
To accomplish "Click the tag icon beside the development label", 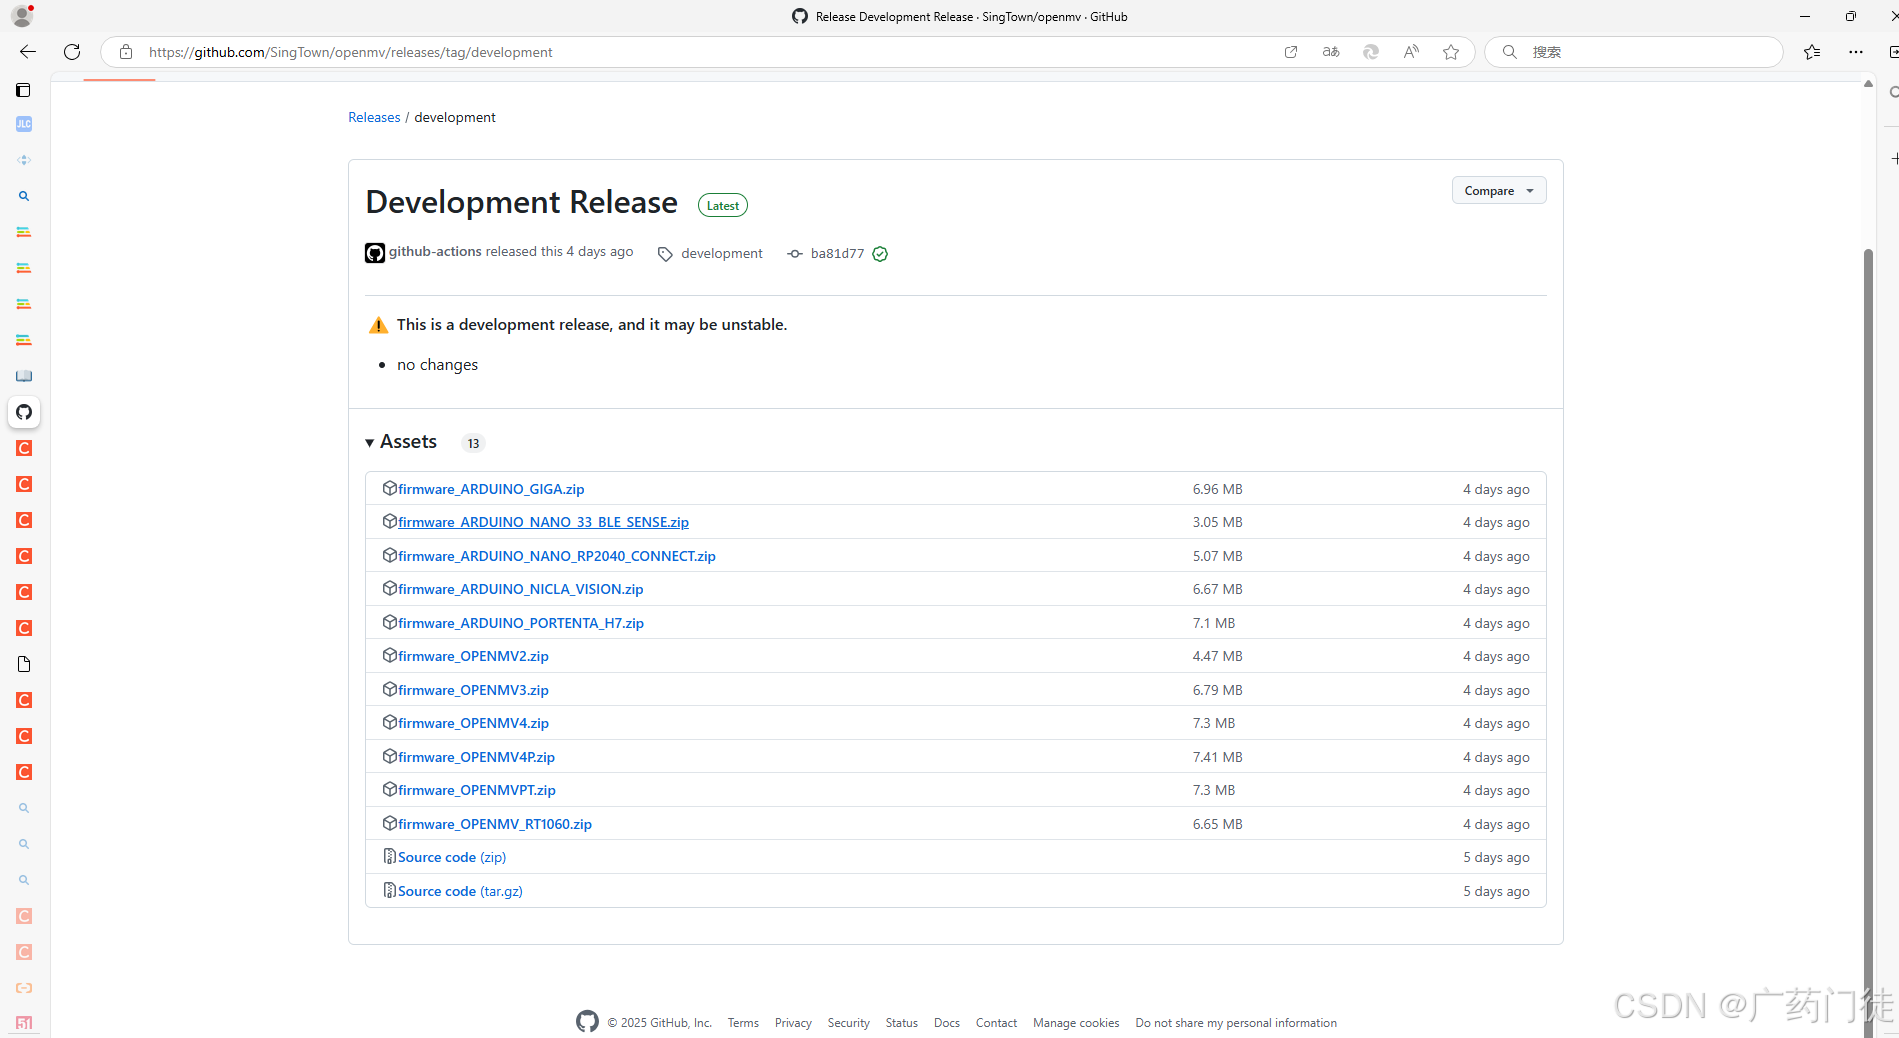I will [x=665, y=253].
